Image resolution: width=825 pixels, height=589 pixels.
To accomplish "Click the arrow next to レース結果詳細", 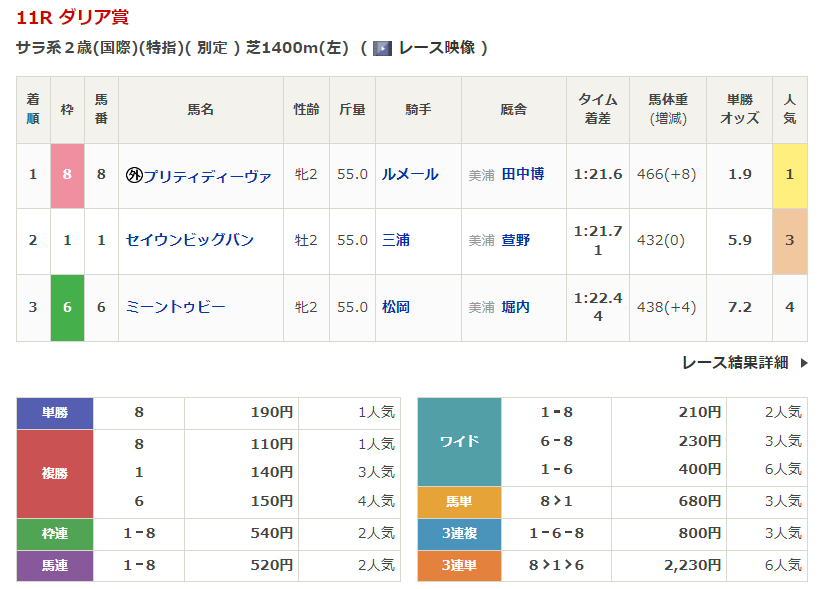I will coord(803,363).
